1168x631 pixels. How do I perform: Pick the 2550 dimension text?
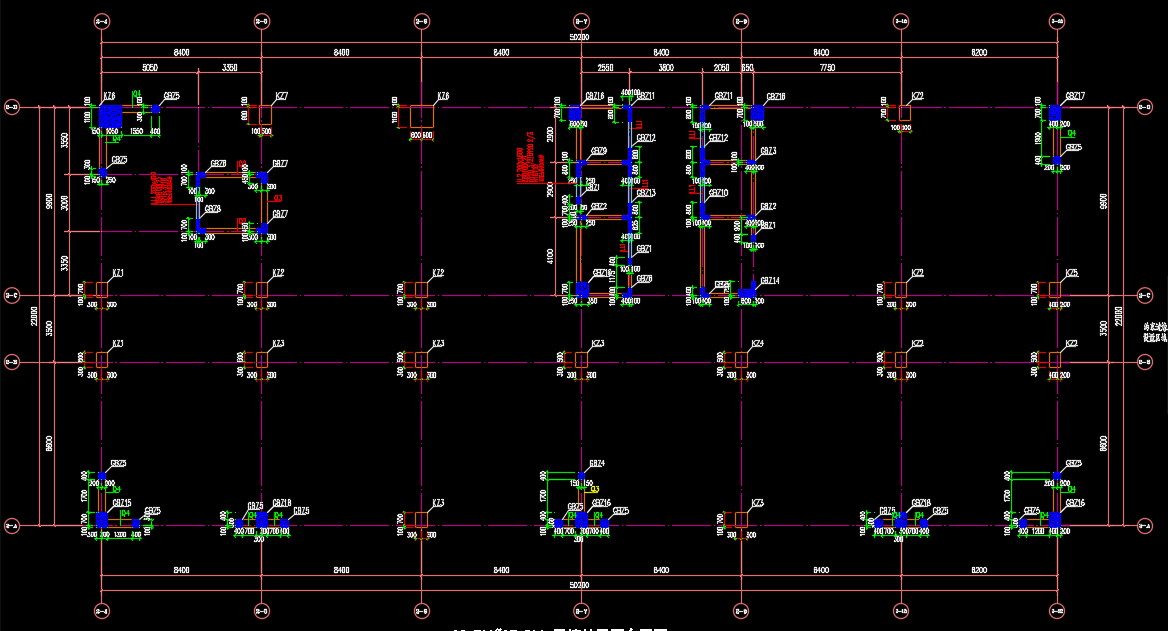click(606, 68)
